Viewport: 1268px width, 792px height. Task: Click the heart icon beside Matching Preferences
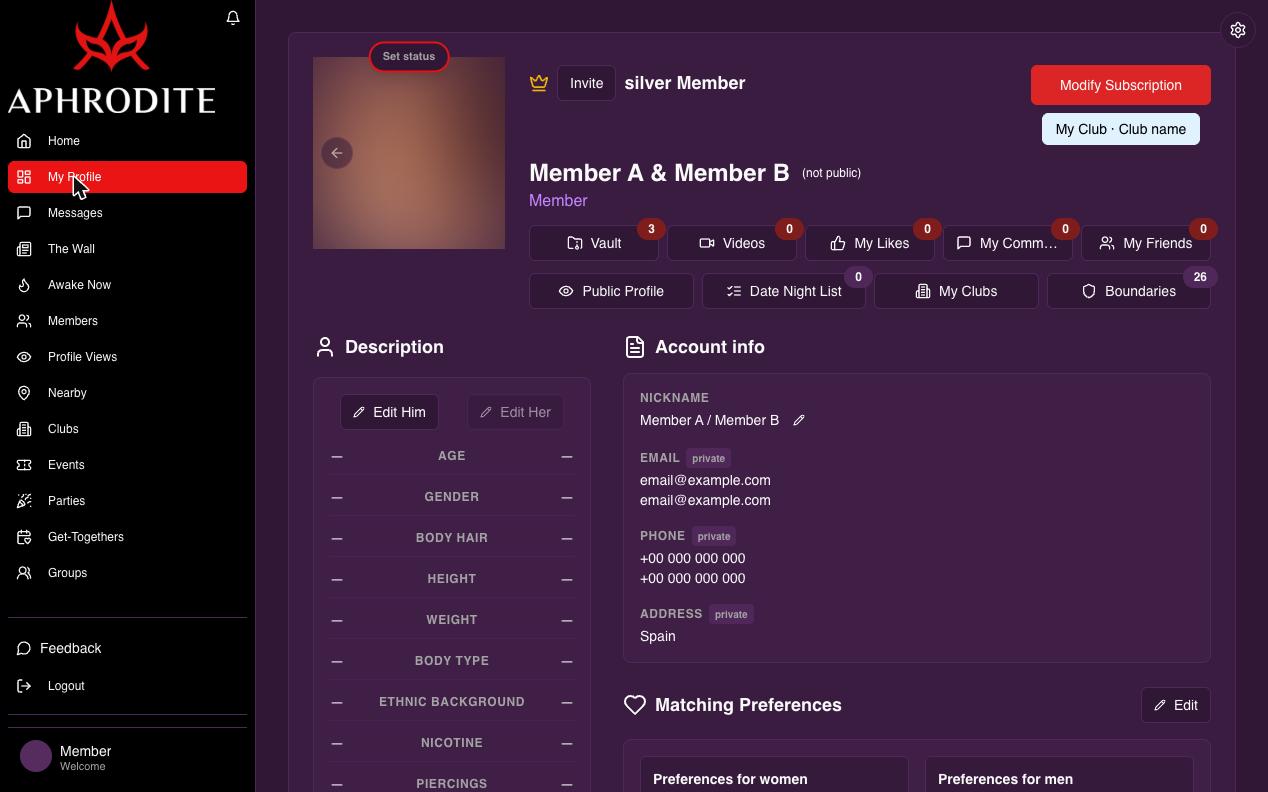(x=634, y=705)
